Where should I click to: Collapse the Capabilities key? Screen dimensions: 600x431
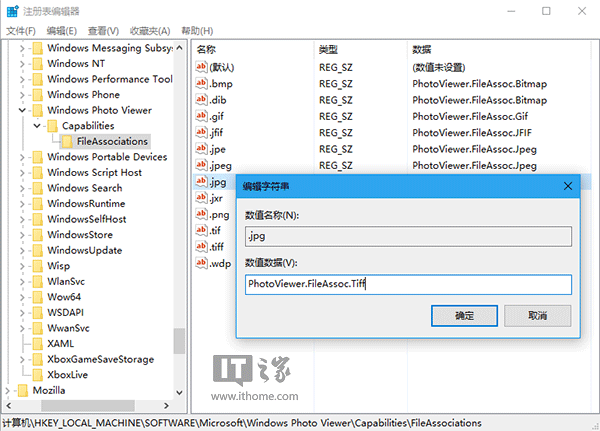pos(37,126)
